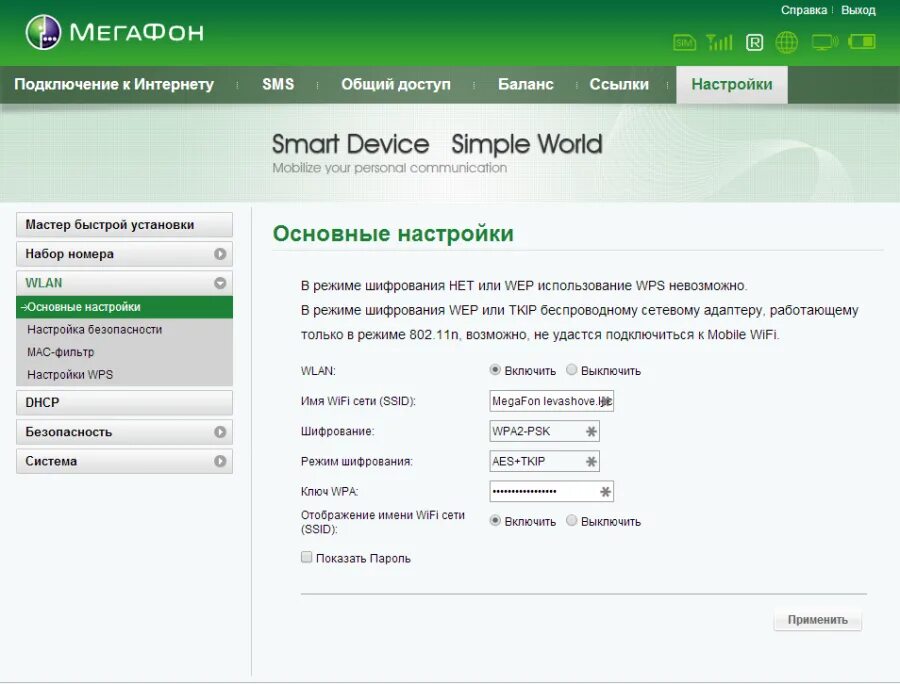
Task: Open the Режим шифрования AES+TKIP dropdown
Action: 544,461
